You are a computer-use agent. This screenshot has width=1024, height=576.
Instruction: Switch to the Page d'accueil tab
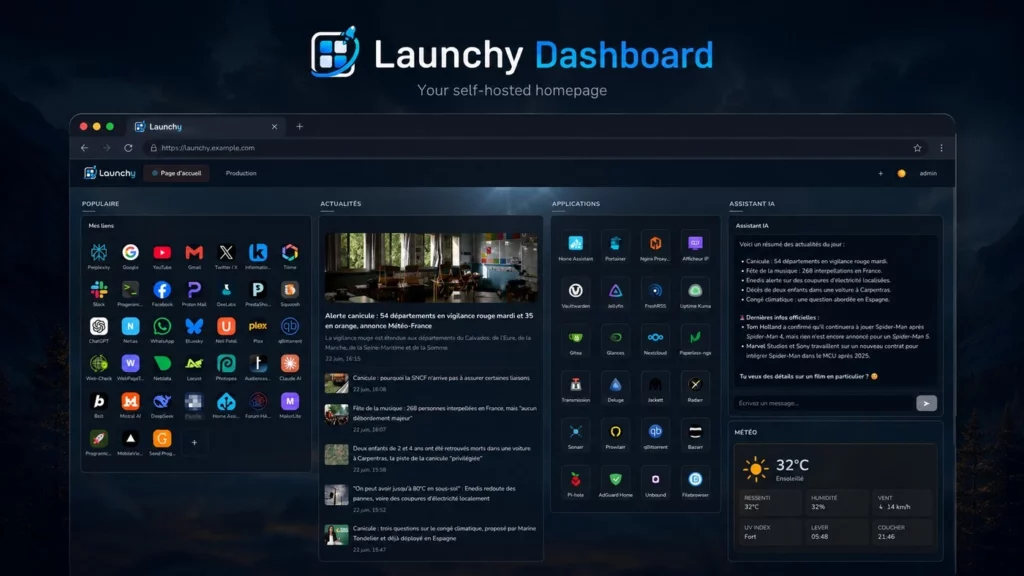click(176, 173)
